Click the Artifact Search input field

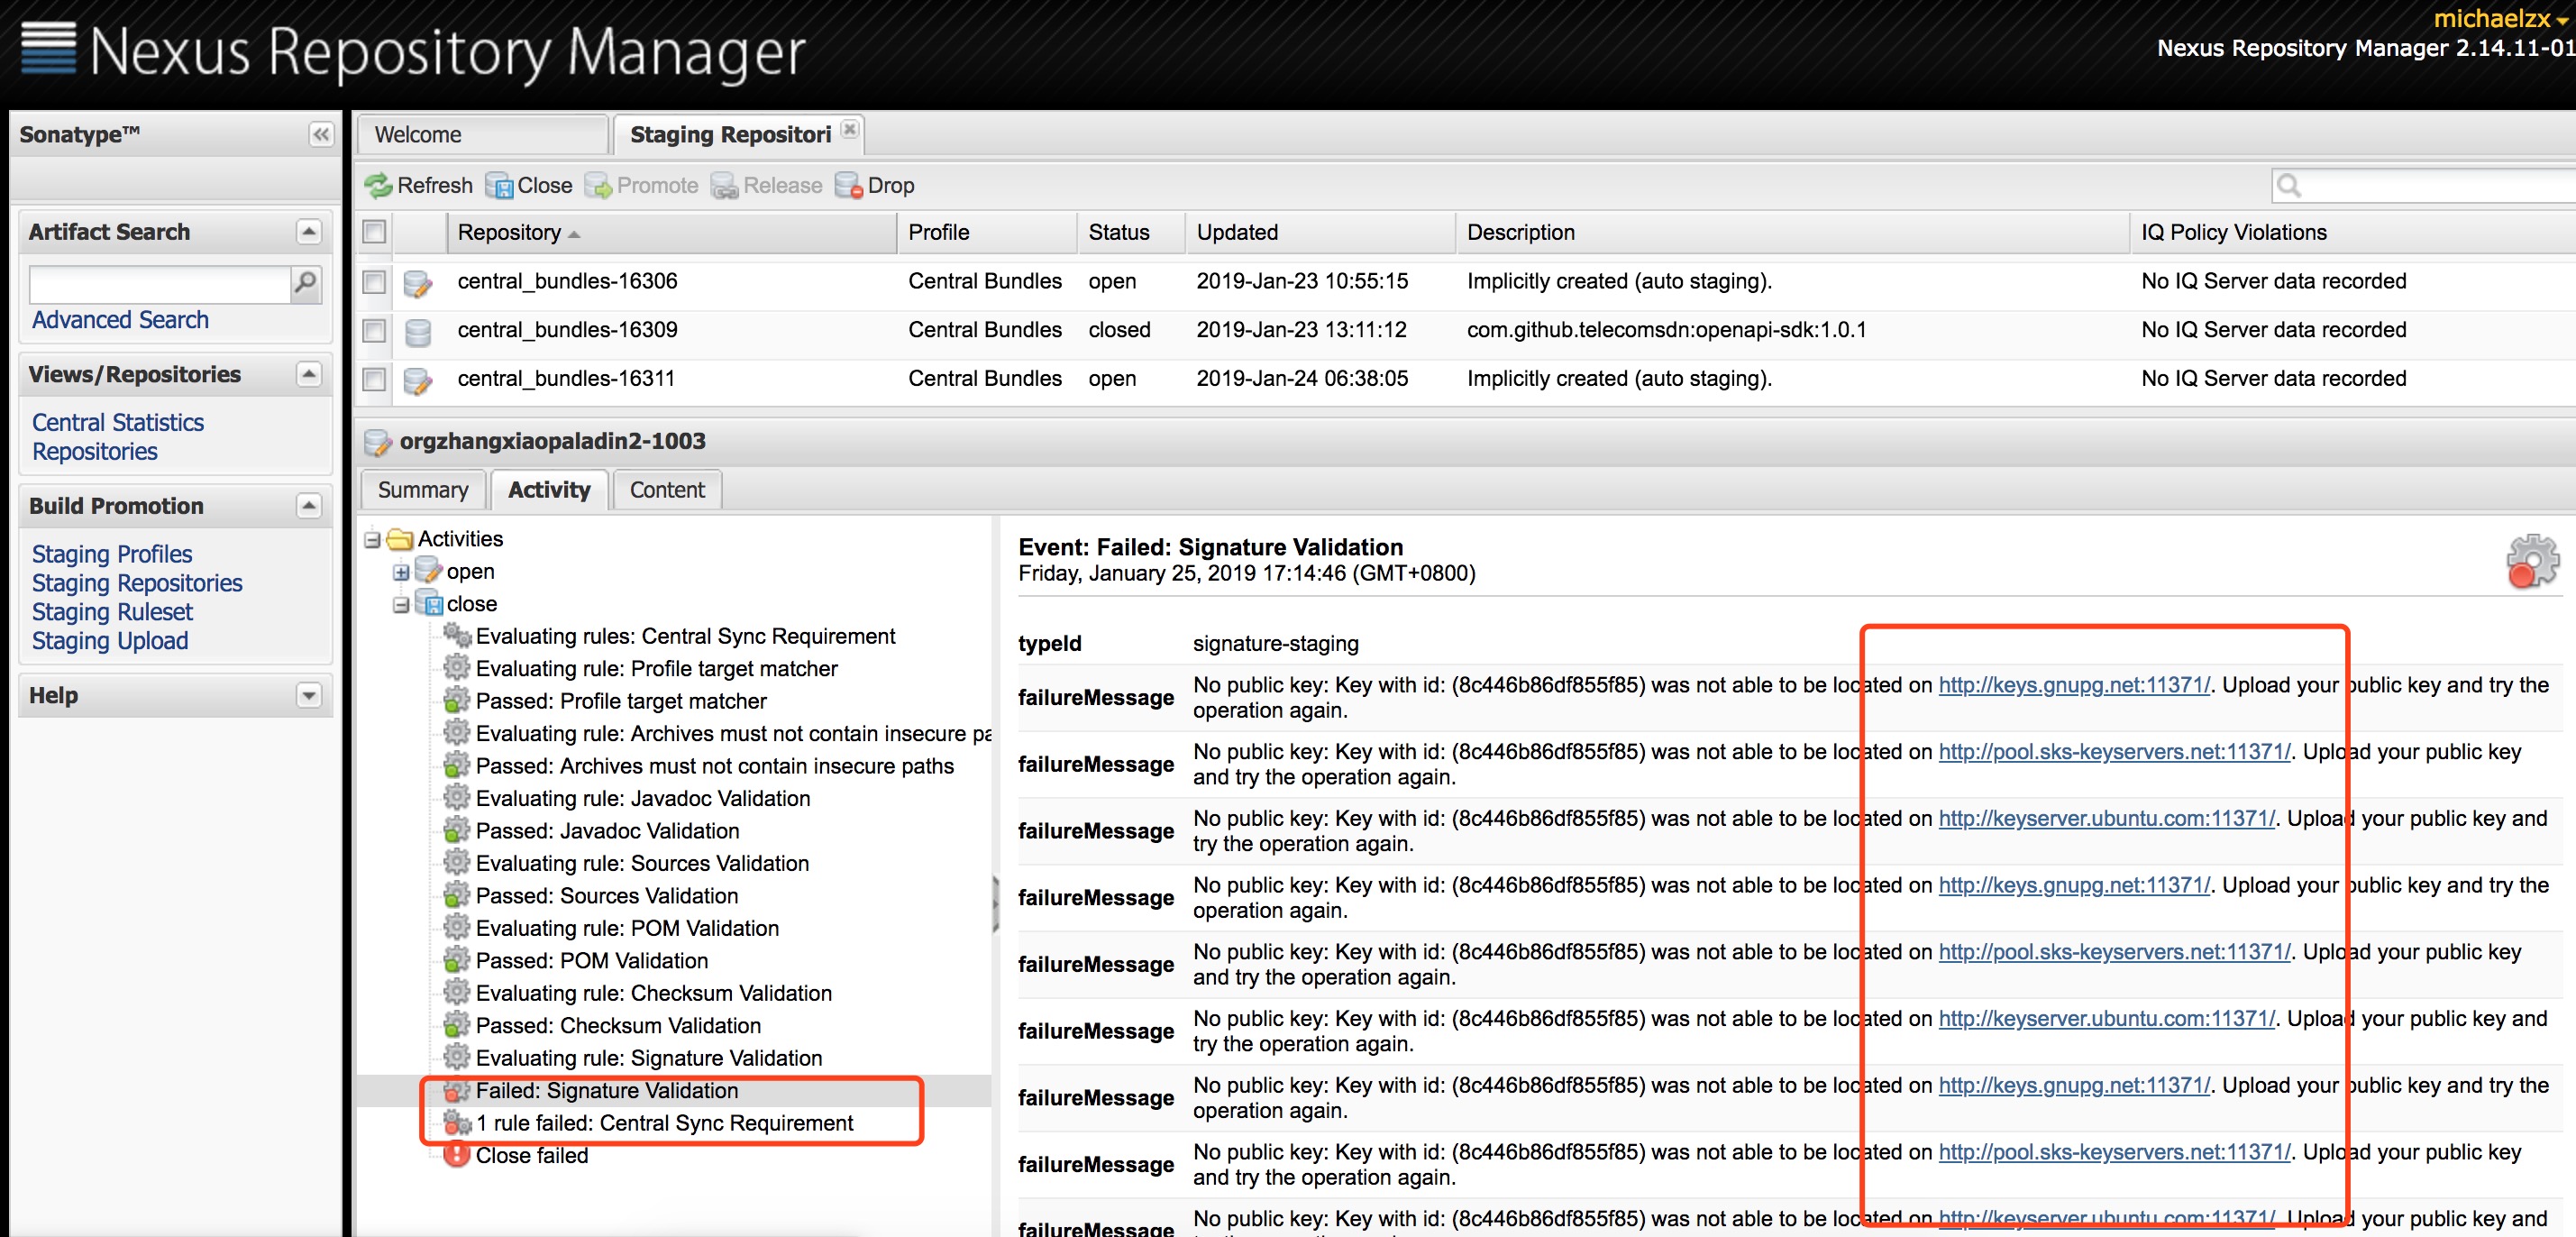(160, 284)
